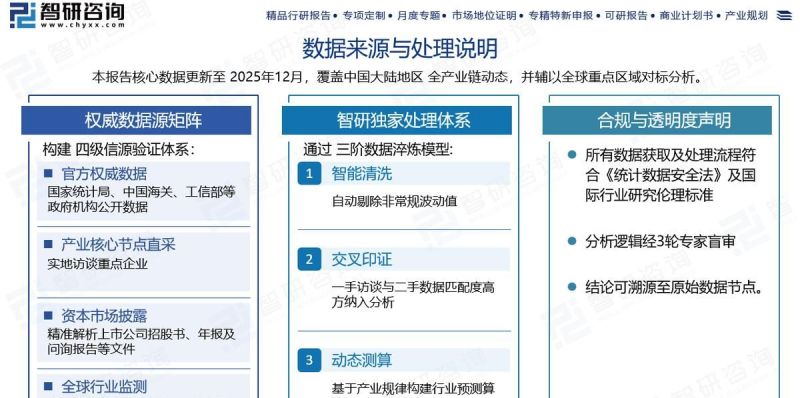Image resolution: width=800 pixels, height=398 pixels.
Task: Click square bullet beside 官方权威数据
Action: pyautogui.click(x=48, y=173)
